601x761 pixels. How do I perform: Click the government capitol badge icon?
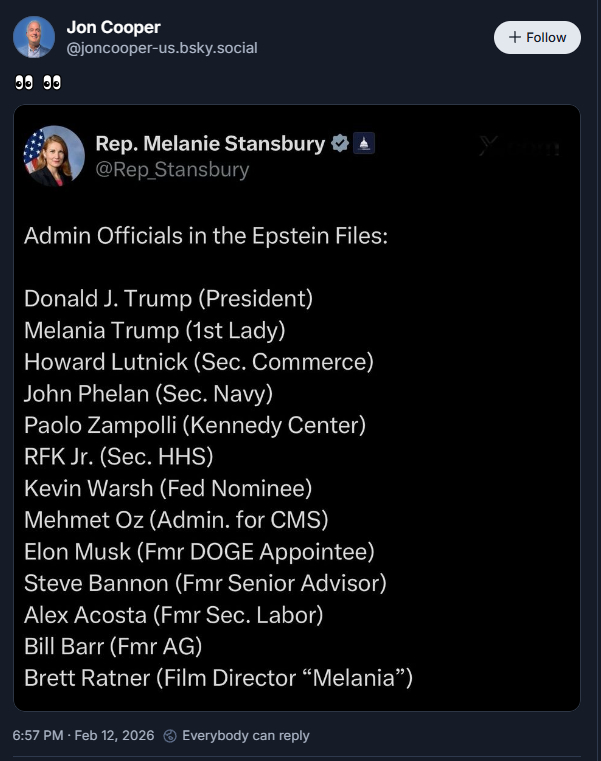pos(364,144)
